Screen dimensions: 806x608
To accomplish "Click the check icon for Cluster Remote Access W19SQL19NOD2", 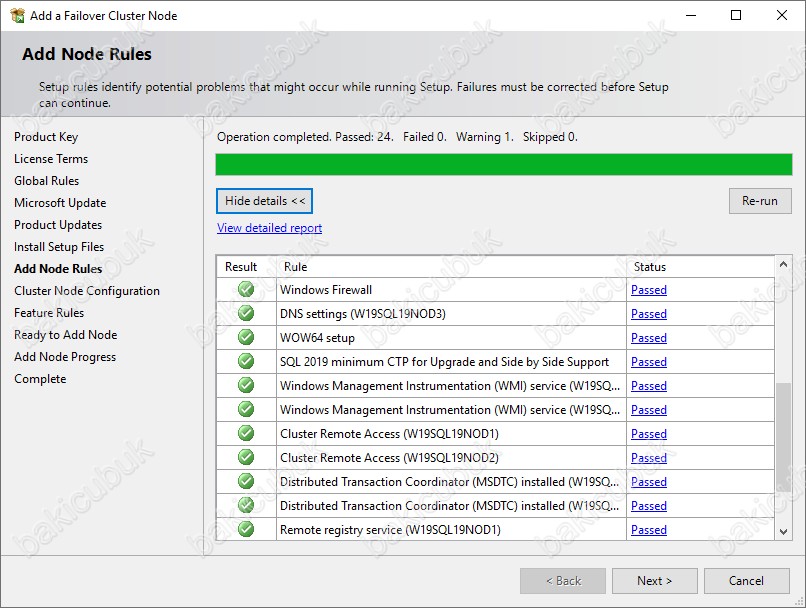I will tap(246, 457).
